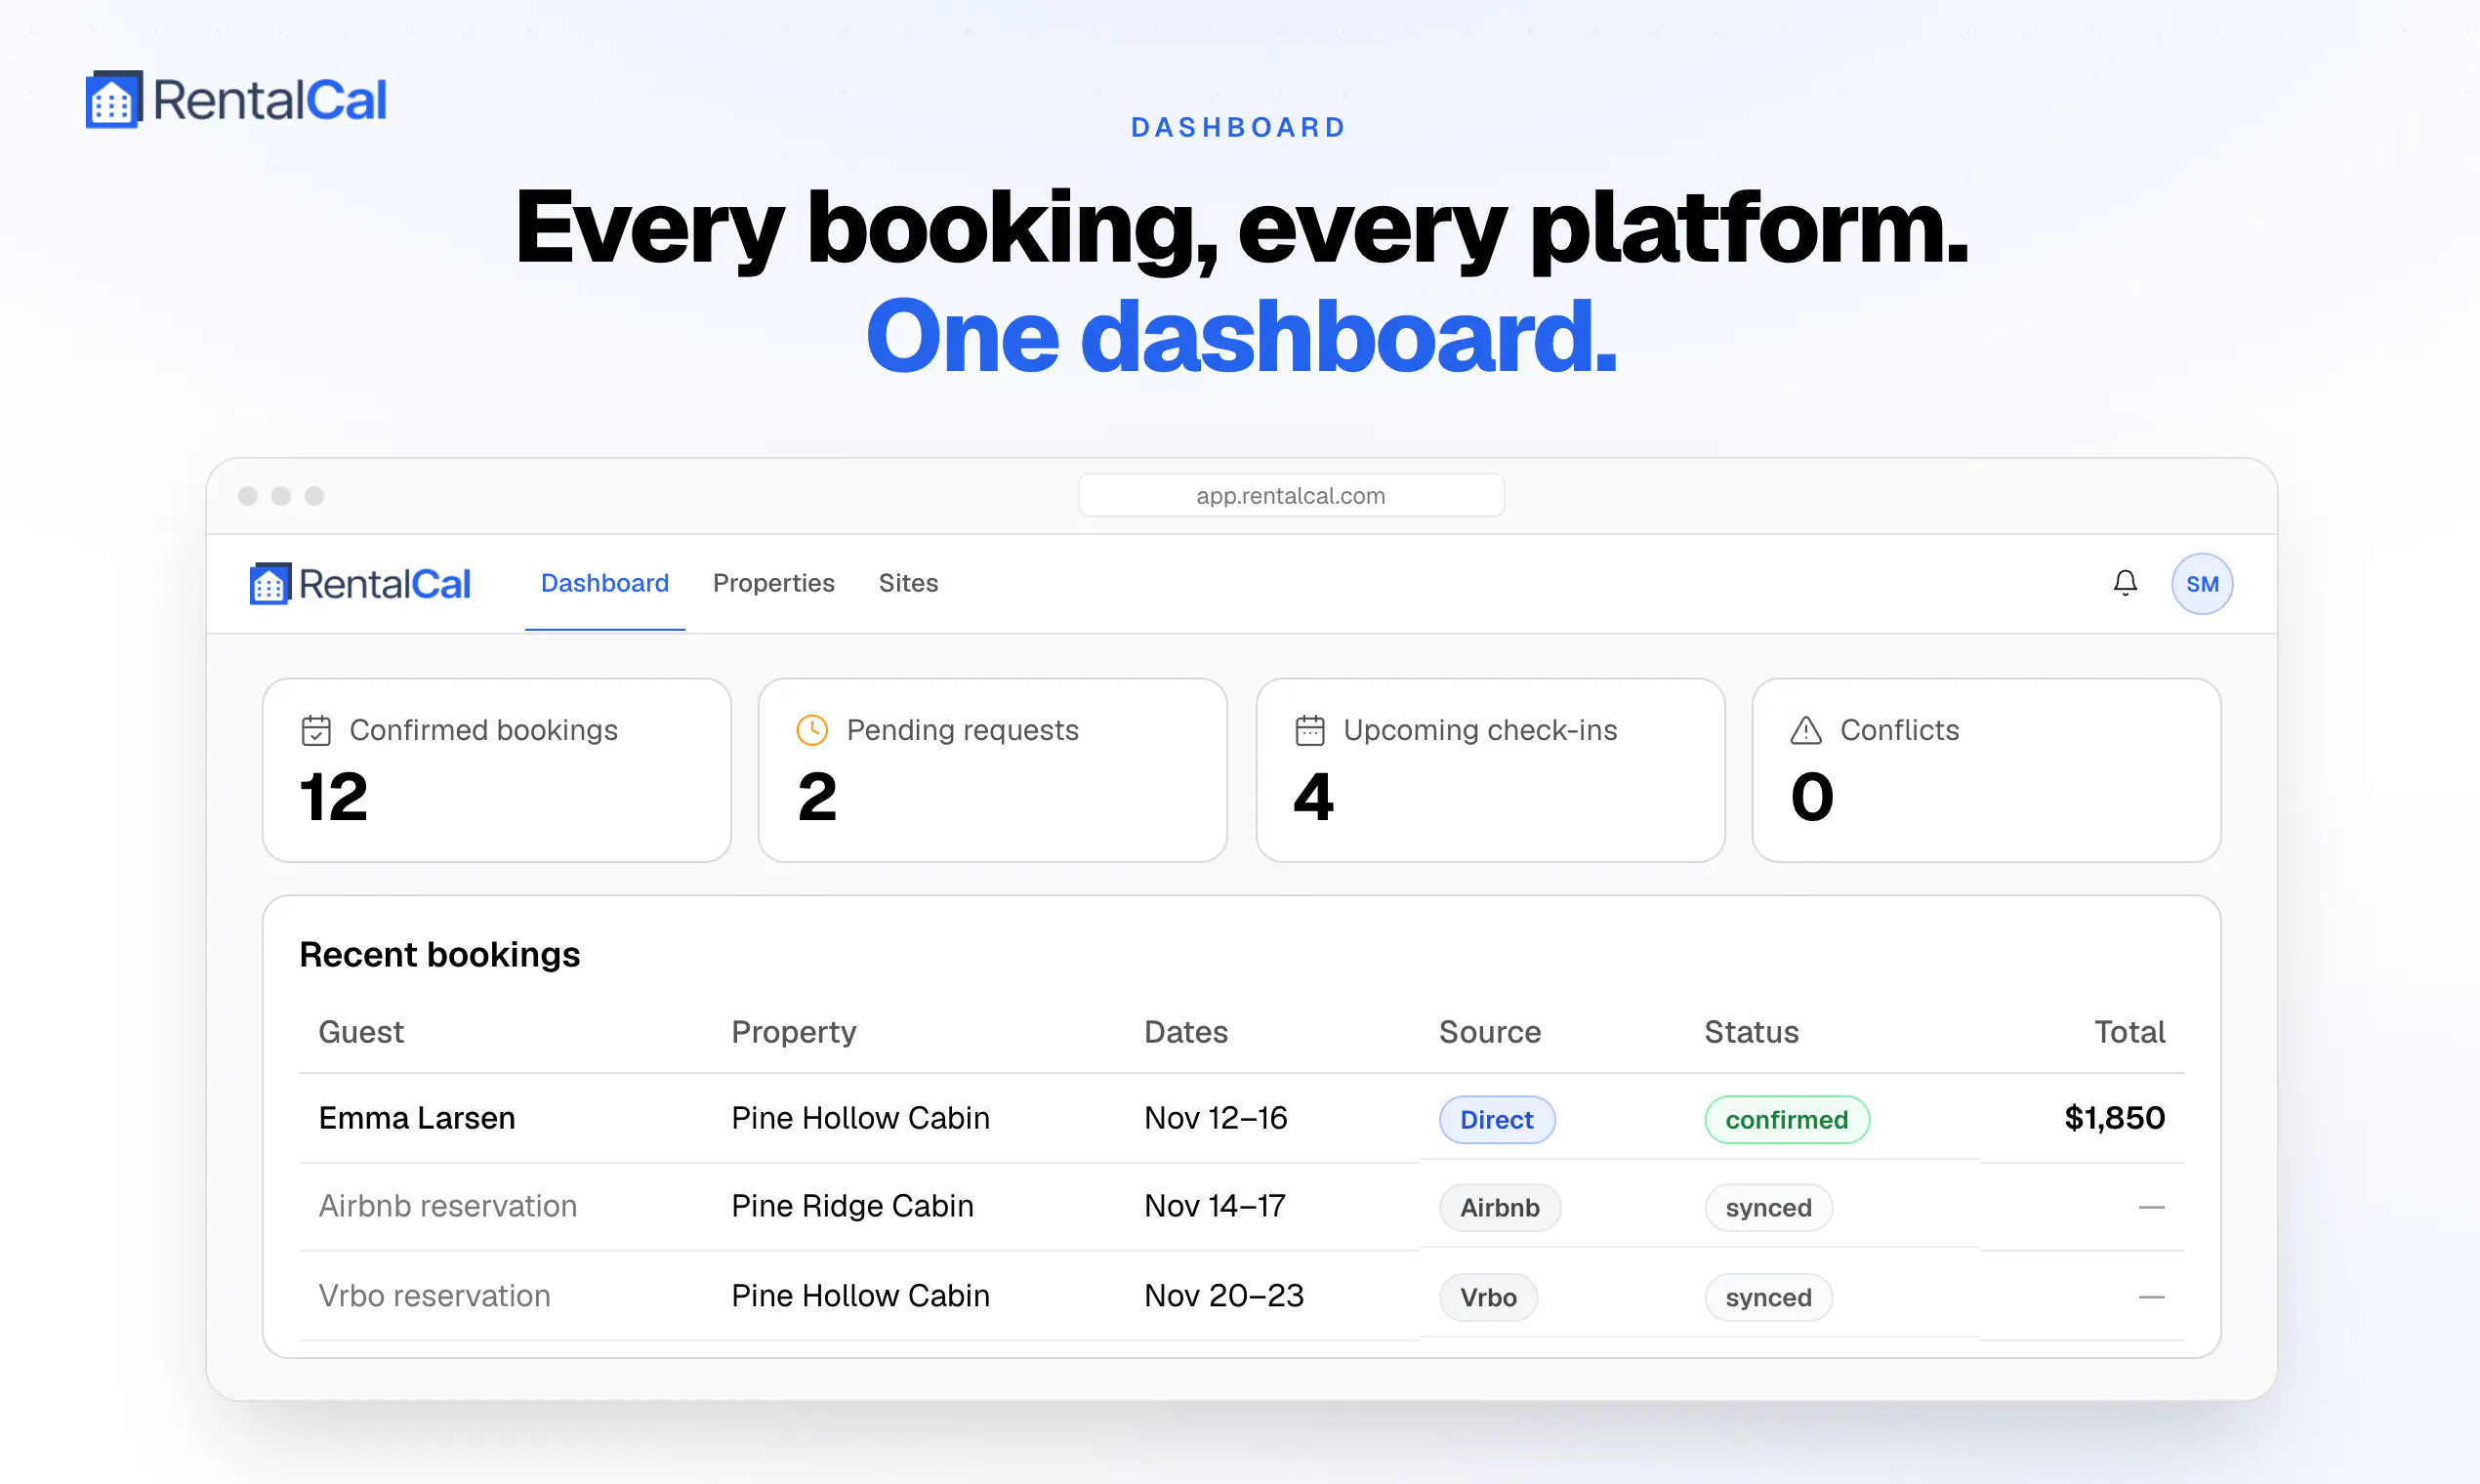Click the Upcoming check-ins calendar icon

pos(1310,731)
